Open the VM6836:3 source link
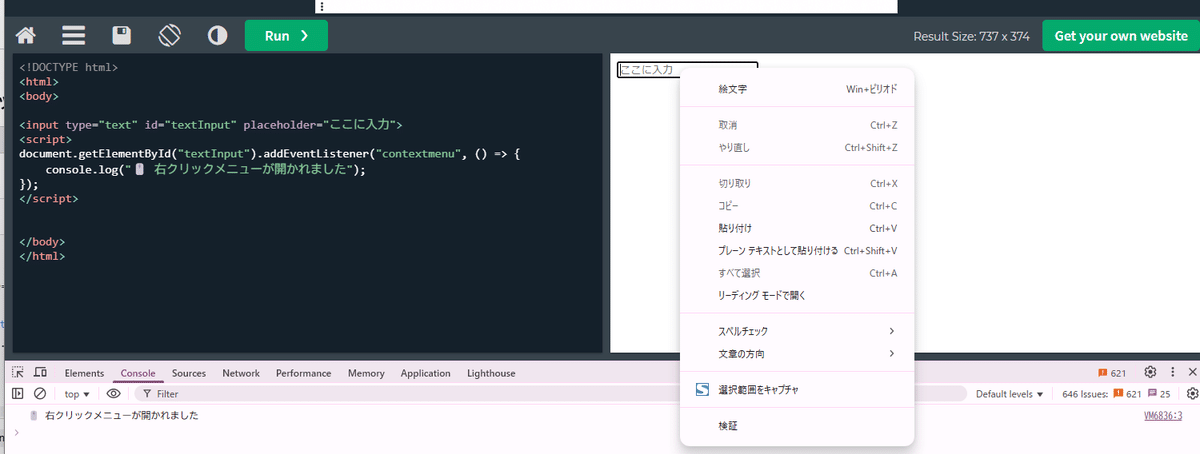 point(1163,415)
